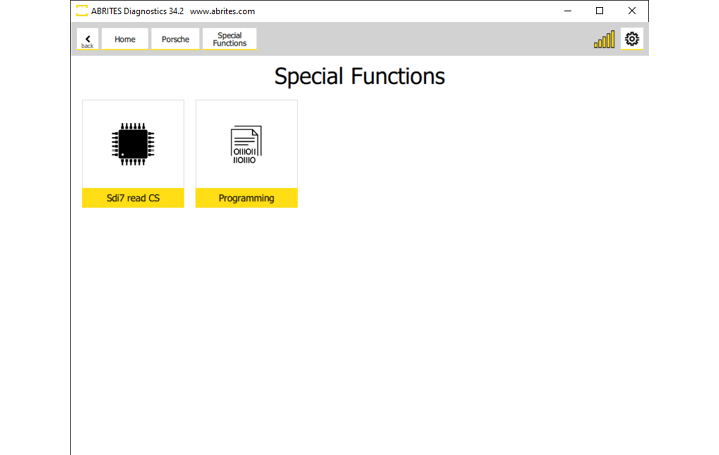Screen dimensions: 719x455
Task: Select the microchip icon for Sdi7
Action: 132,144
